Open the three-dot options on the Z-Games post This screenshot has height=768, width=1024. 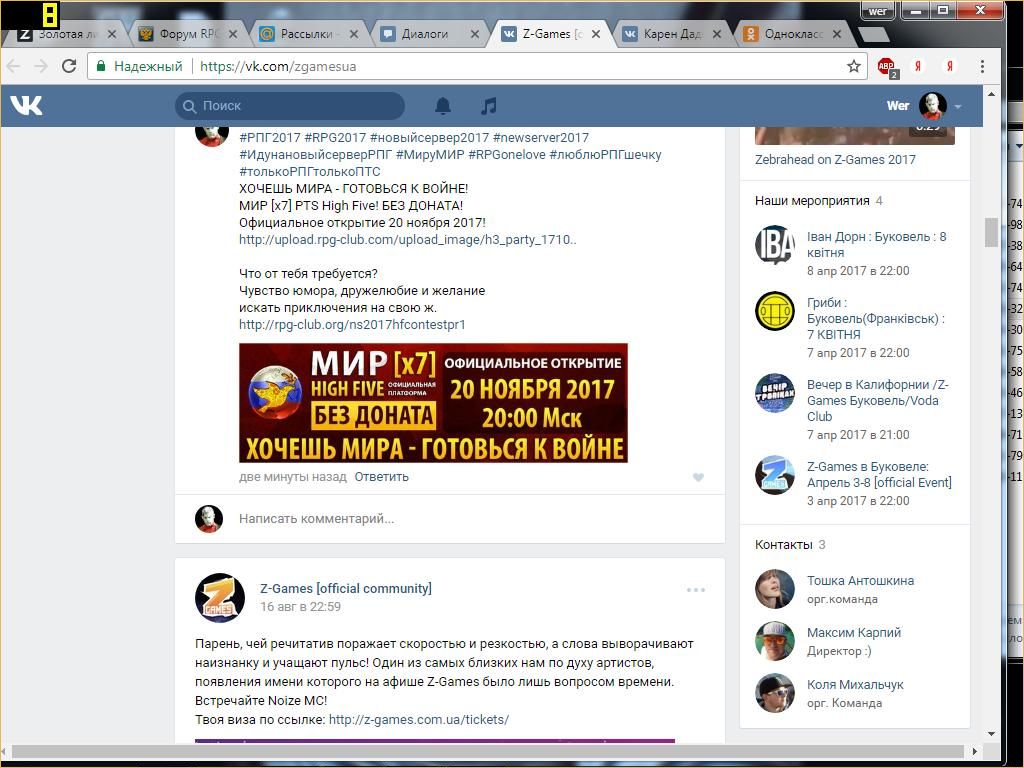click(x=696, y=590)
